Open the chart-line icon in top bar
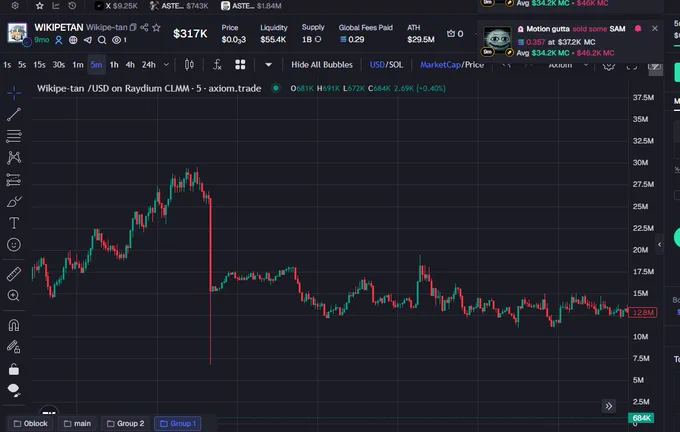This screenshot has height=432, width=680. point(56,6)
